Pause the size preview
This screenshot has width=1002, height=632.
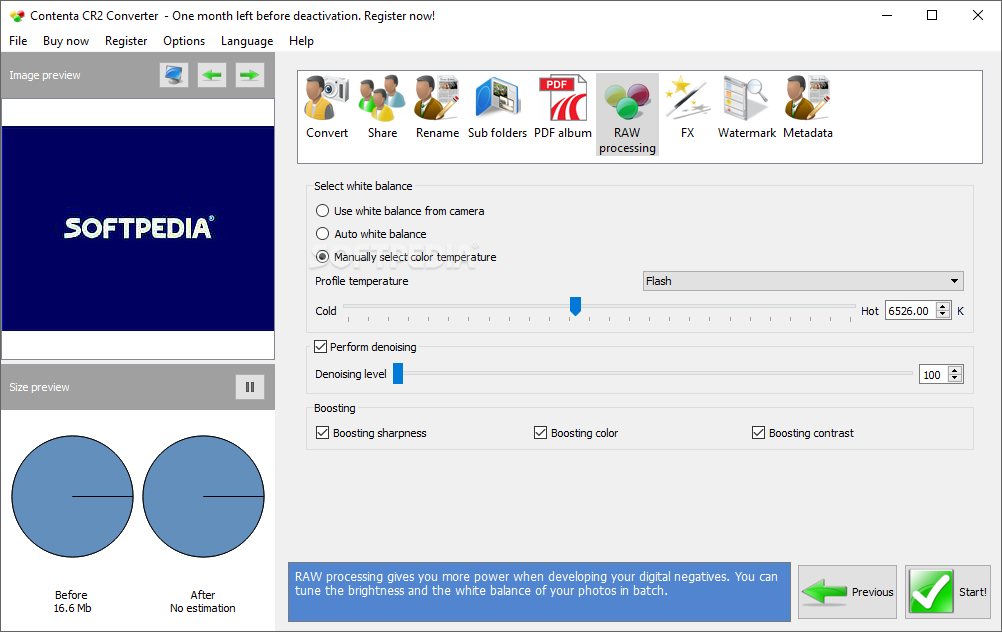pyautogui.click(x=250, y=387)
